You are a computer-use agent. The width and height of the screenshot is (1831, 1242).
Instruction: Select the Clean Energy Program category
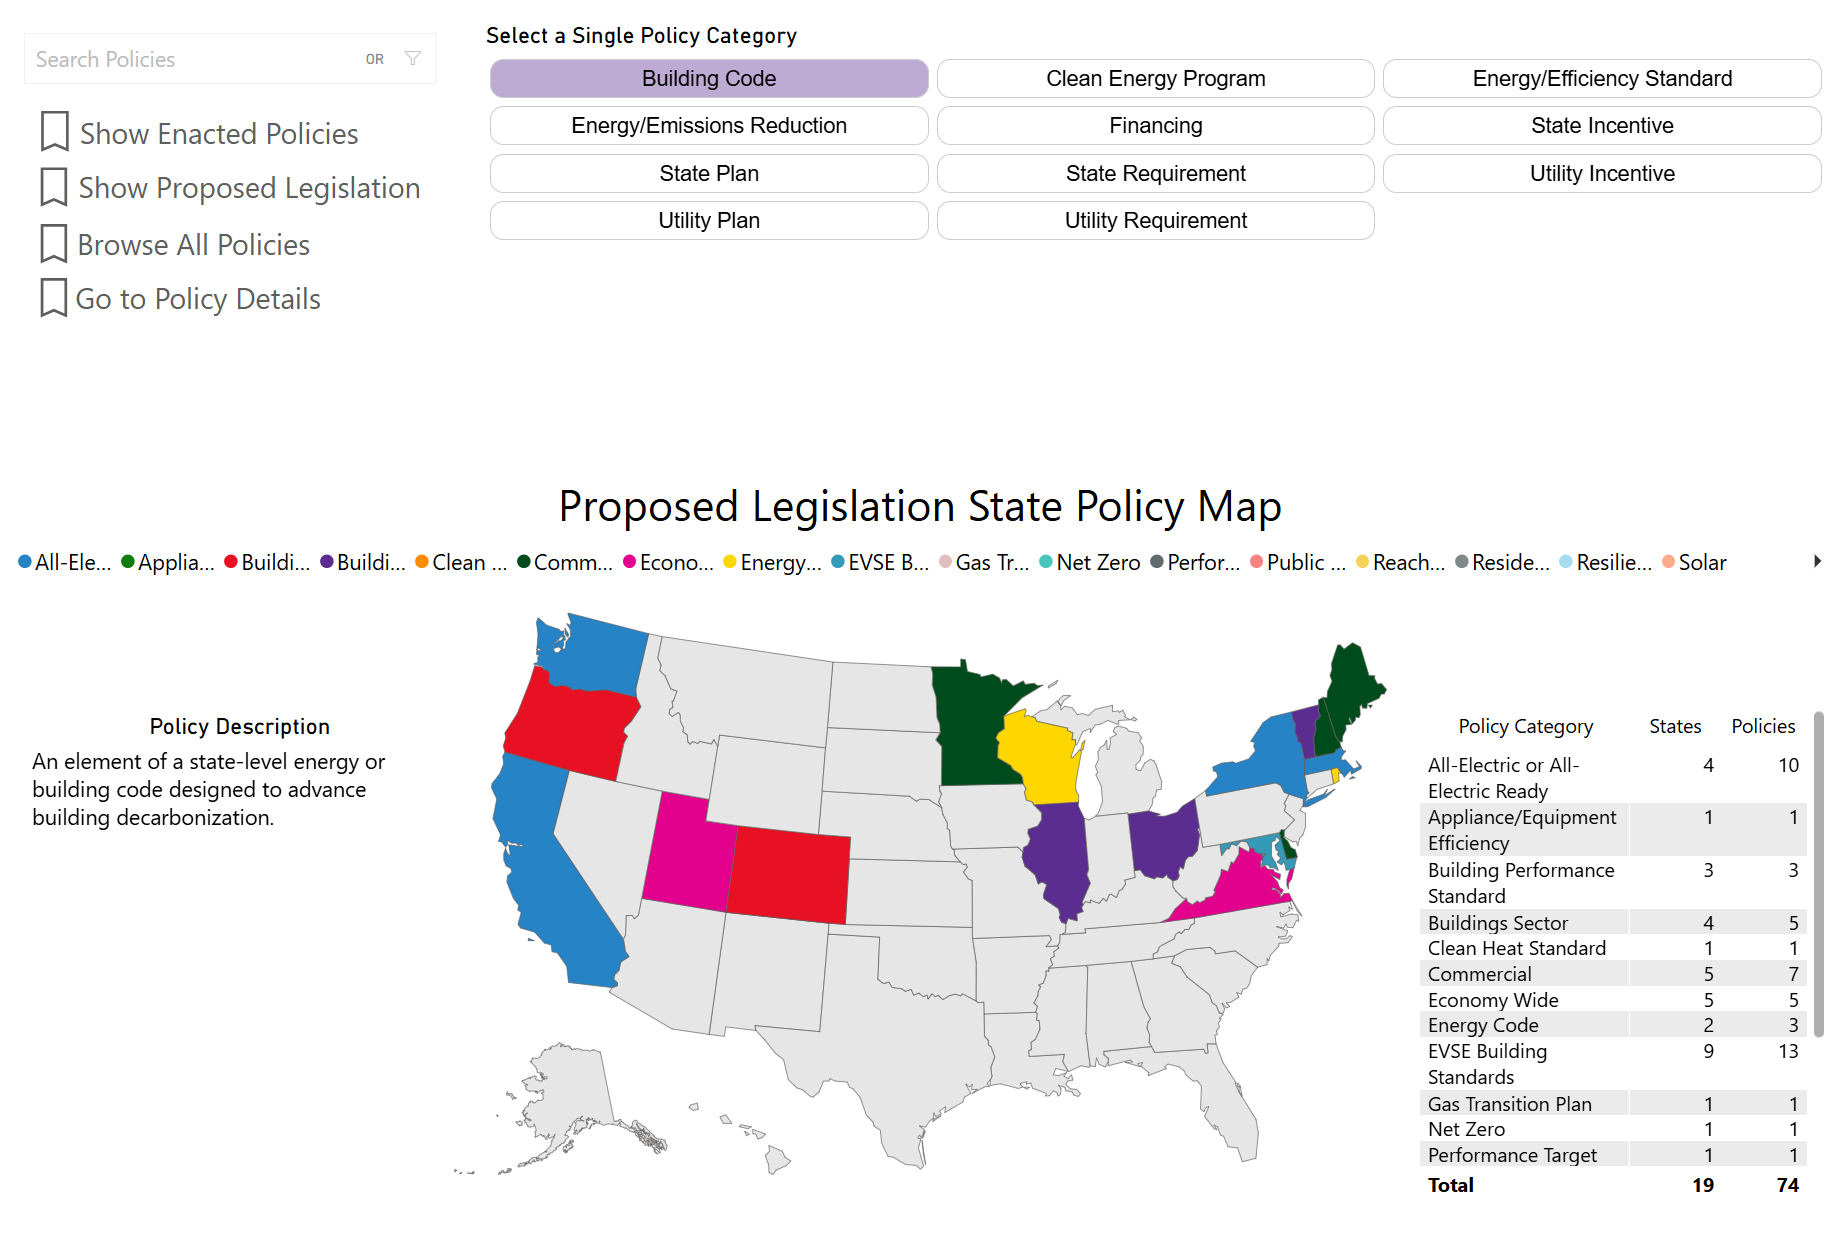tap(1155, 79)
